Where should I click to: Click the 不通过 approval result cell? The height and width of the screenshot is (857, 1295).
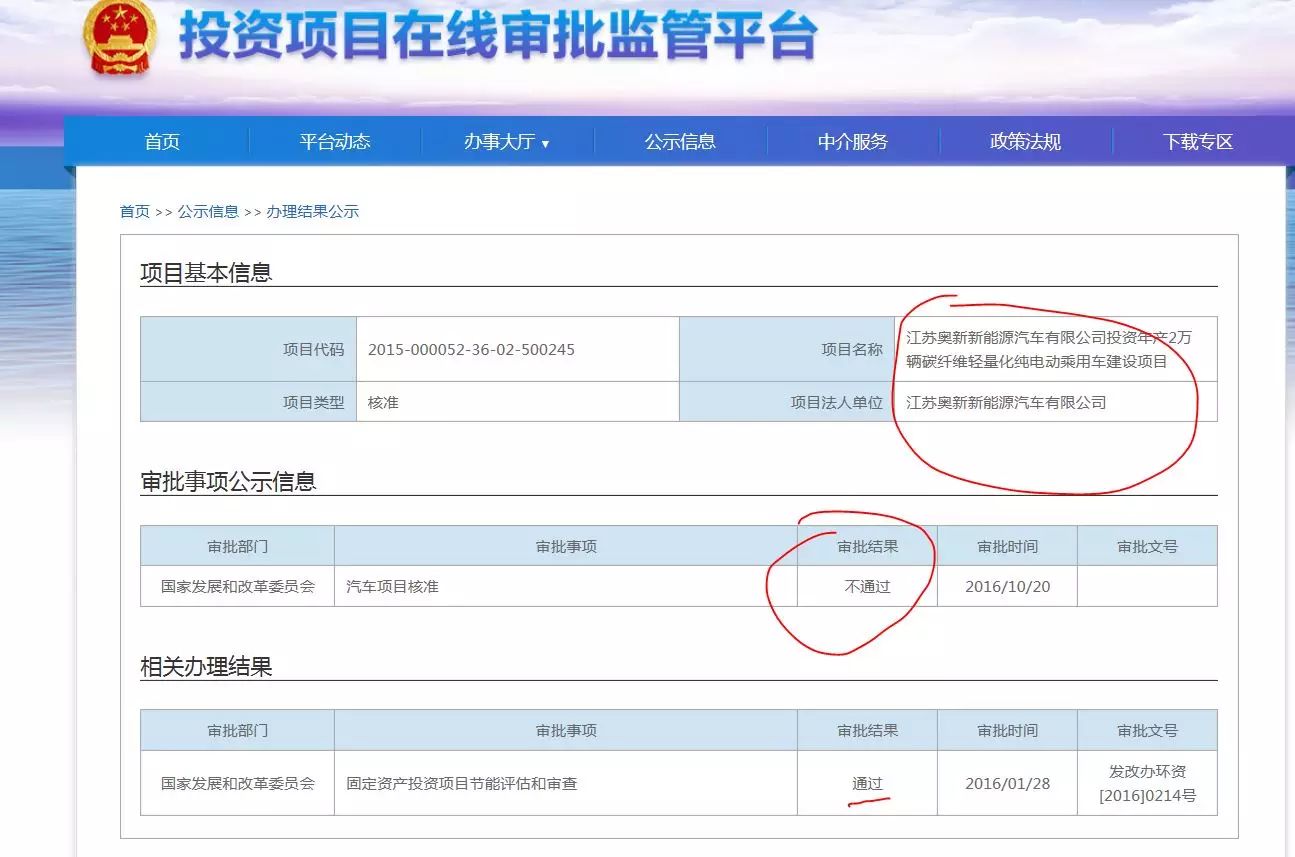tap(867, 587)
